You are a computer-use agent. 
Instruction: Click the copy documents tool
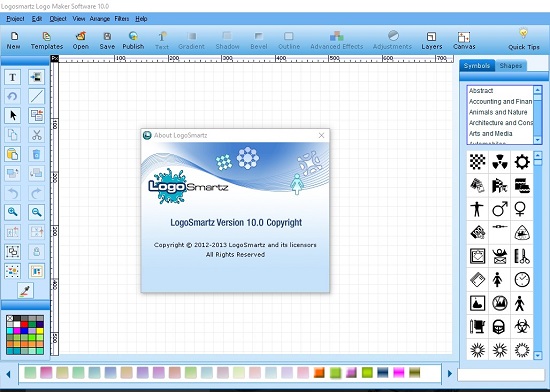pyautogui.click(x=13, y=135)
